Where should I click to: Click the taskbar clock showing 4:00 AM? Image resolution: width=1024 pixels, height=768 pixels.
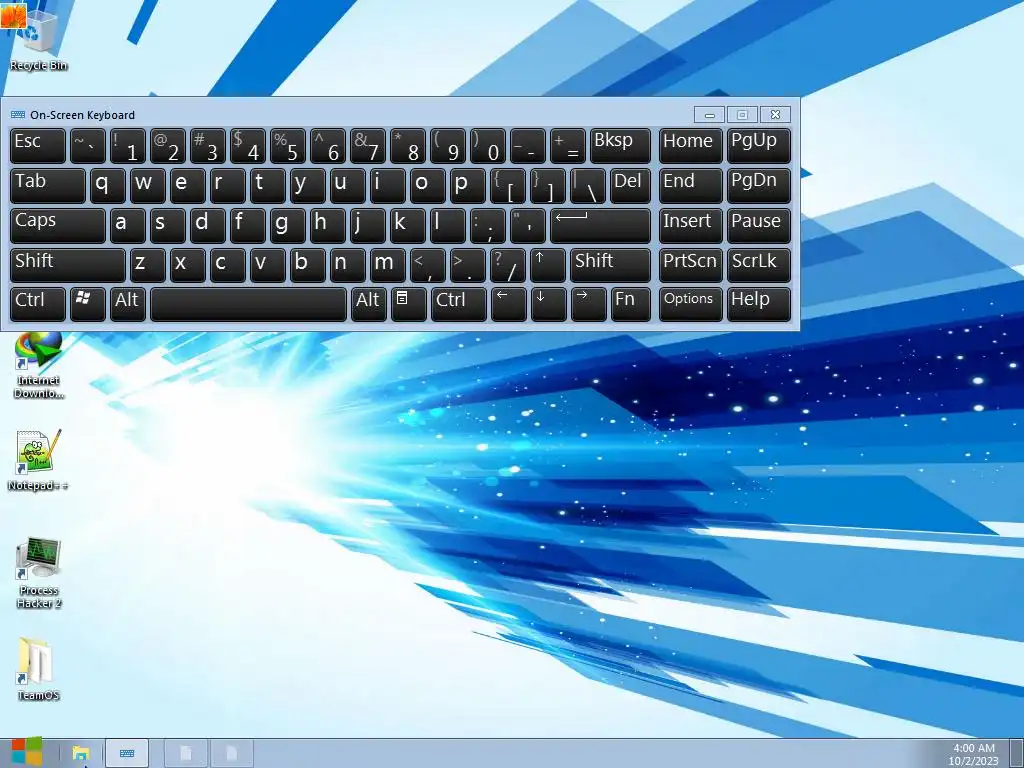coord(974,754)
